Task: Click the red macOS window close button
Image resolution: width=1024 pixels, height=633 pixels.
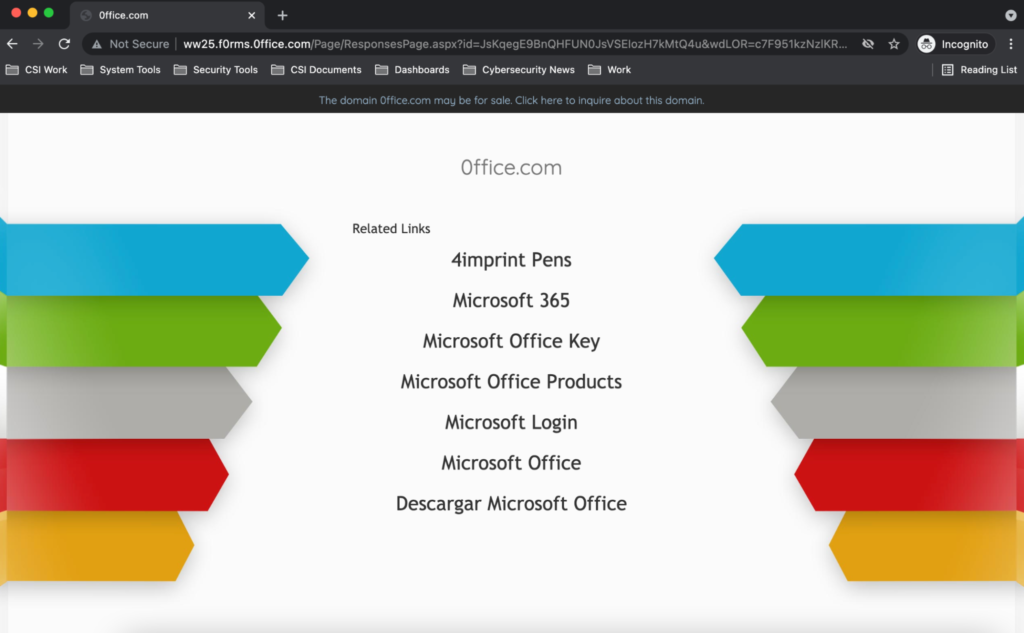Action: (16, 13)
